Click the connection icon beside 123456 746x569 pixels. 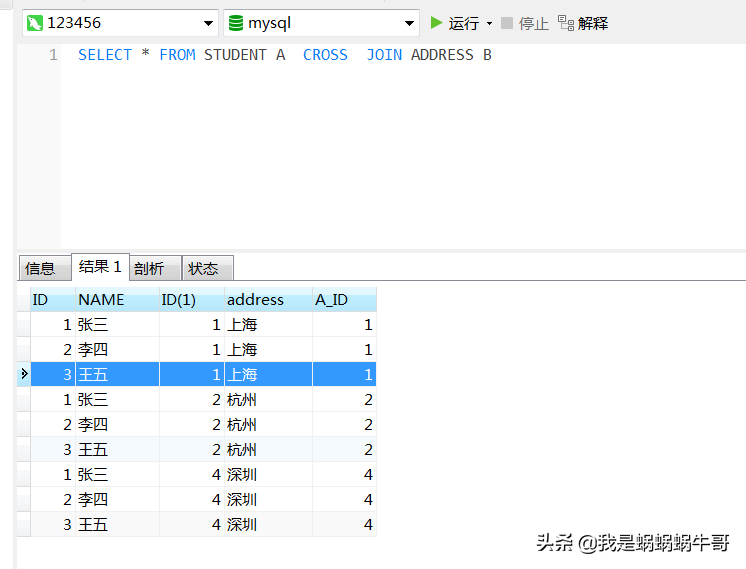(x=35, y=23)
